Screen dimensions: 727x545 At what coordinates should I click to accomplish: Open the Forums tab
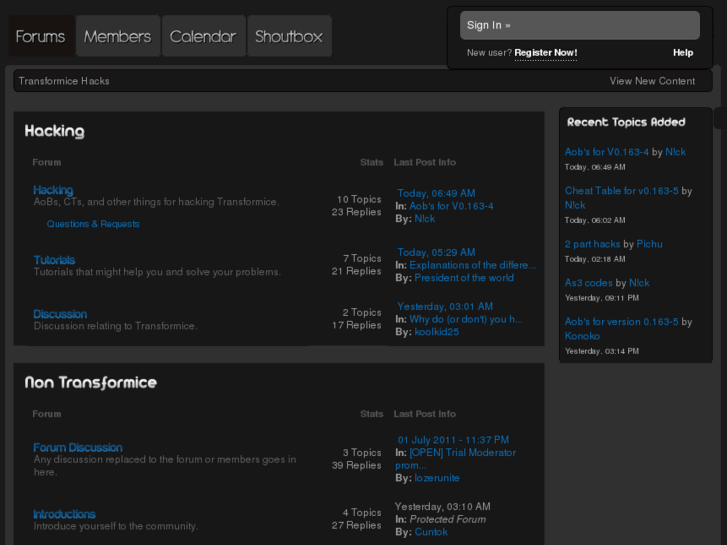pos(40,37)
